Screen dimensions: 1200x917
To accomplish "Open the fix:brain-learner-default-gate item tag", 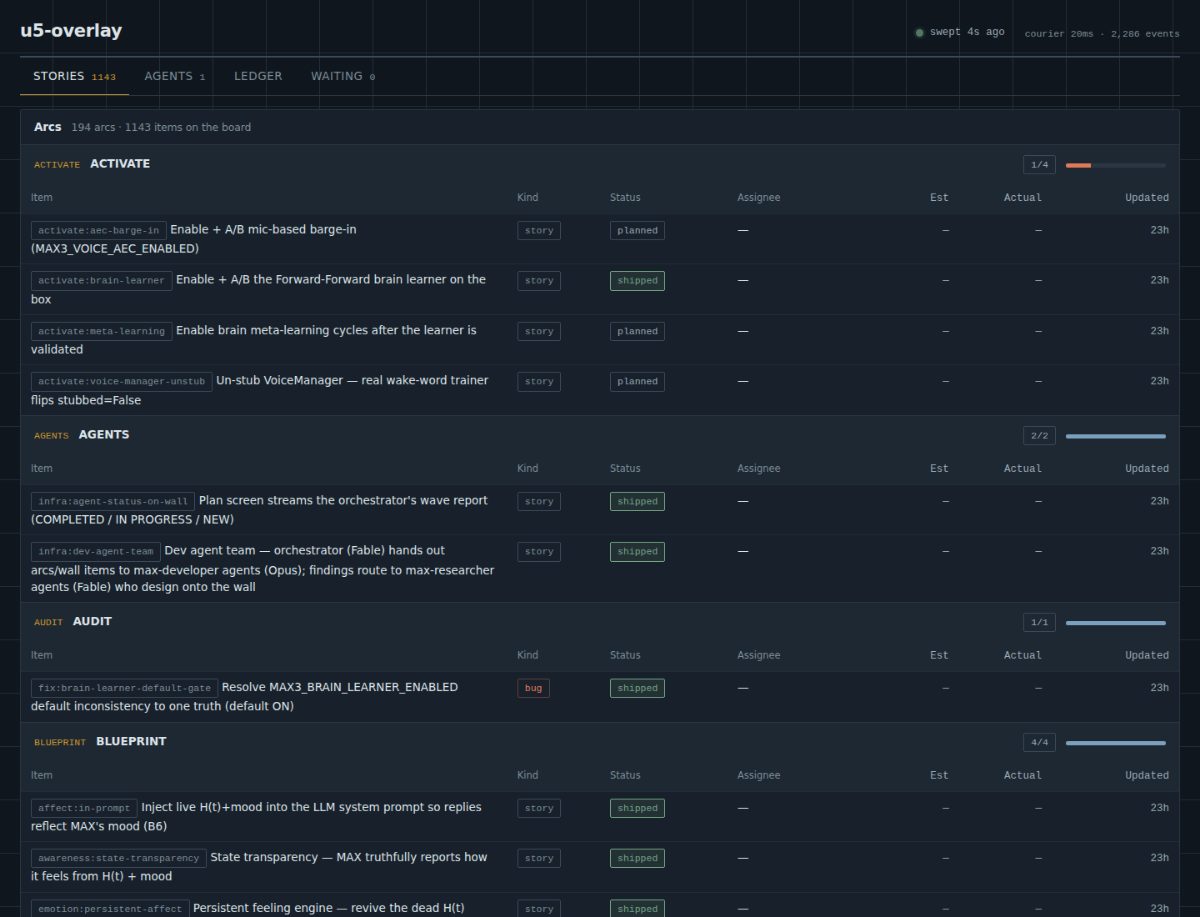I will click(124, 688).
